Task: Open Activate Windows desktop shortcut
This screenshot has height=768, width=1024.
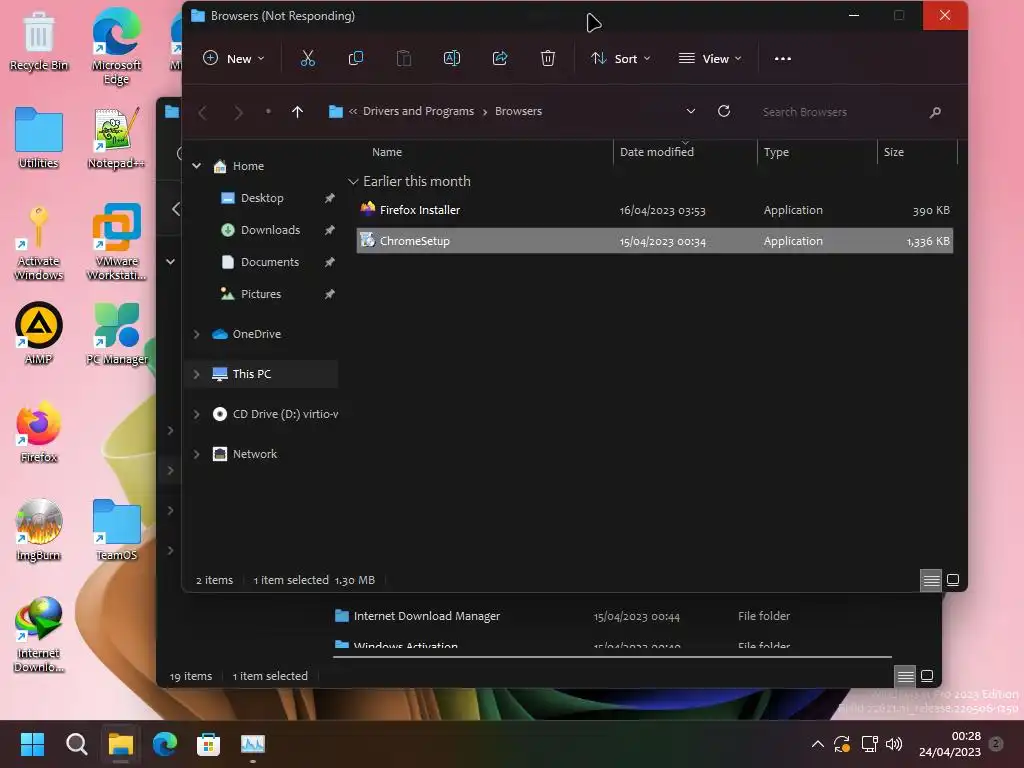Action: (x=39, y=243)
